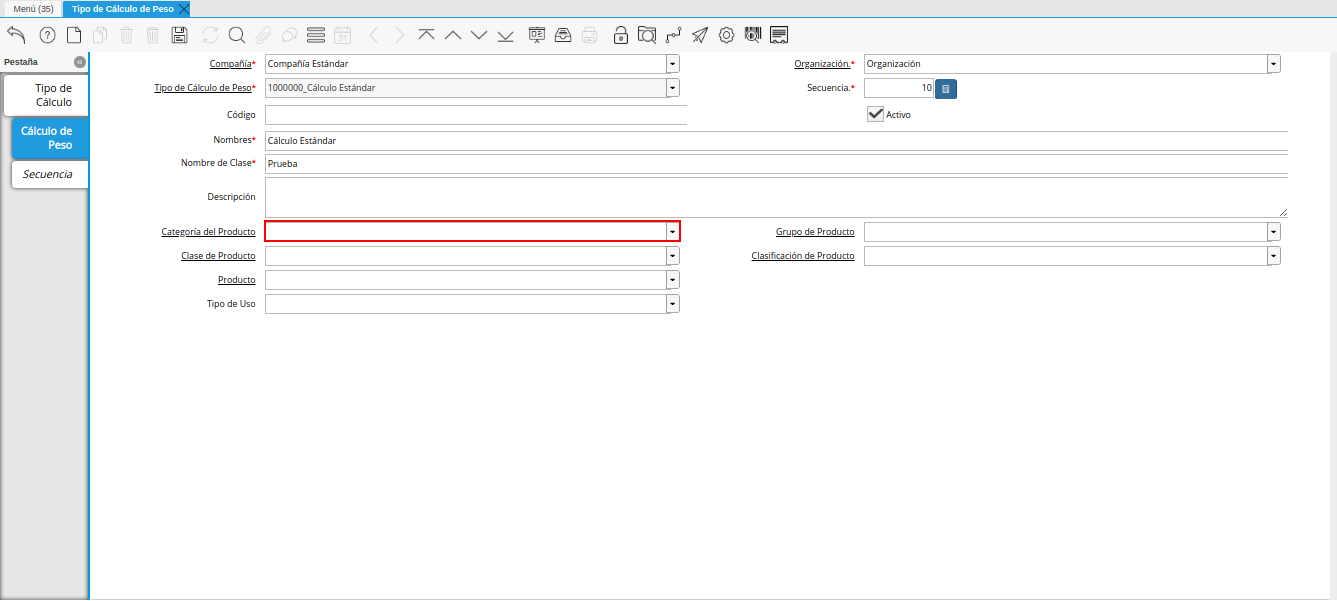1337x601 pixels.
Task: Click the chat bubbles icon
Action: (289, 35)
